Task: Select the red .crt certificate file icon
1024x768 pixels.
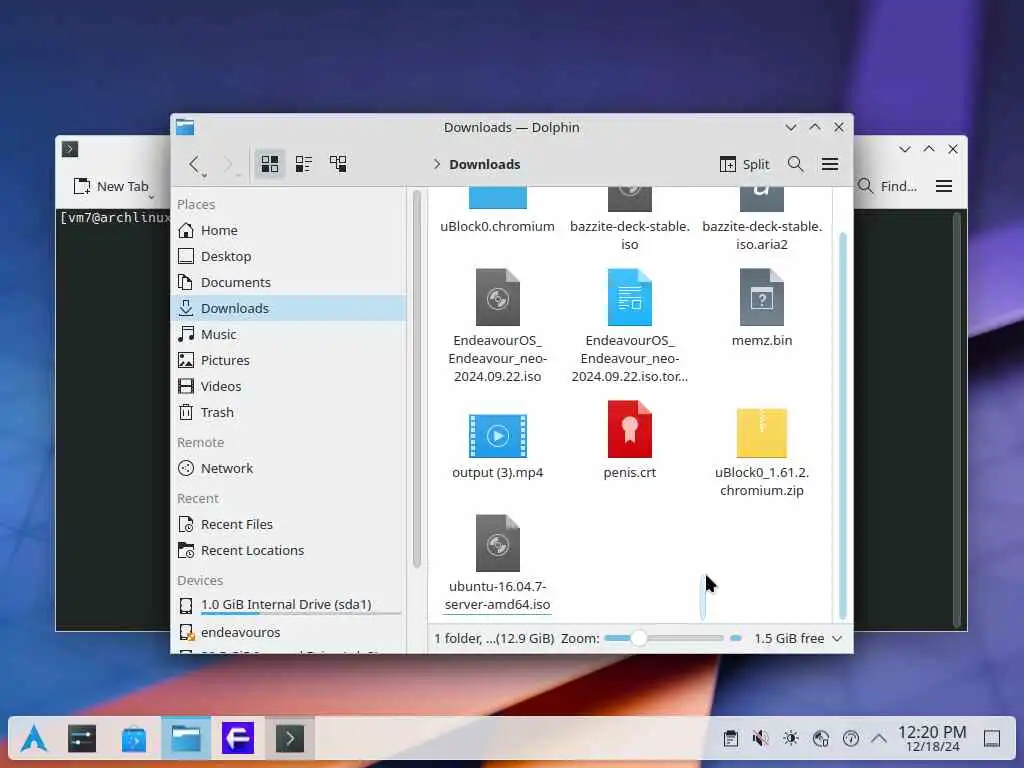Action: click(x=630, y=429)
